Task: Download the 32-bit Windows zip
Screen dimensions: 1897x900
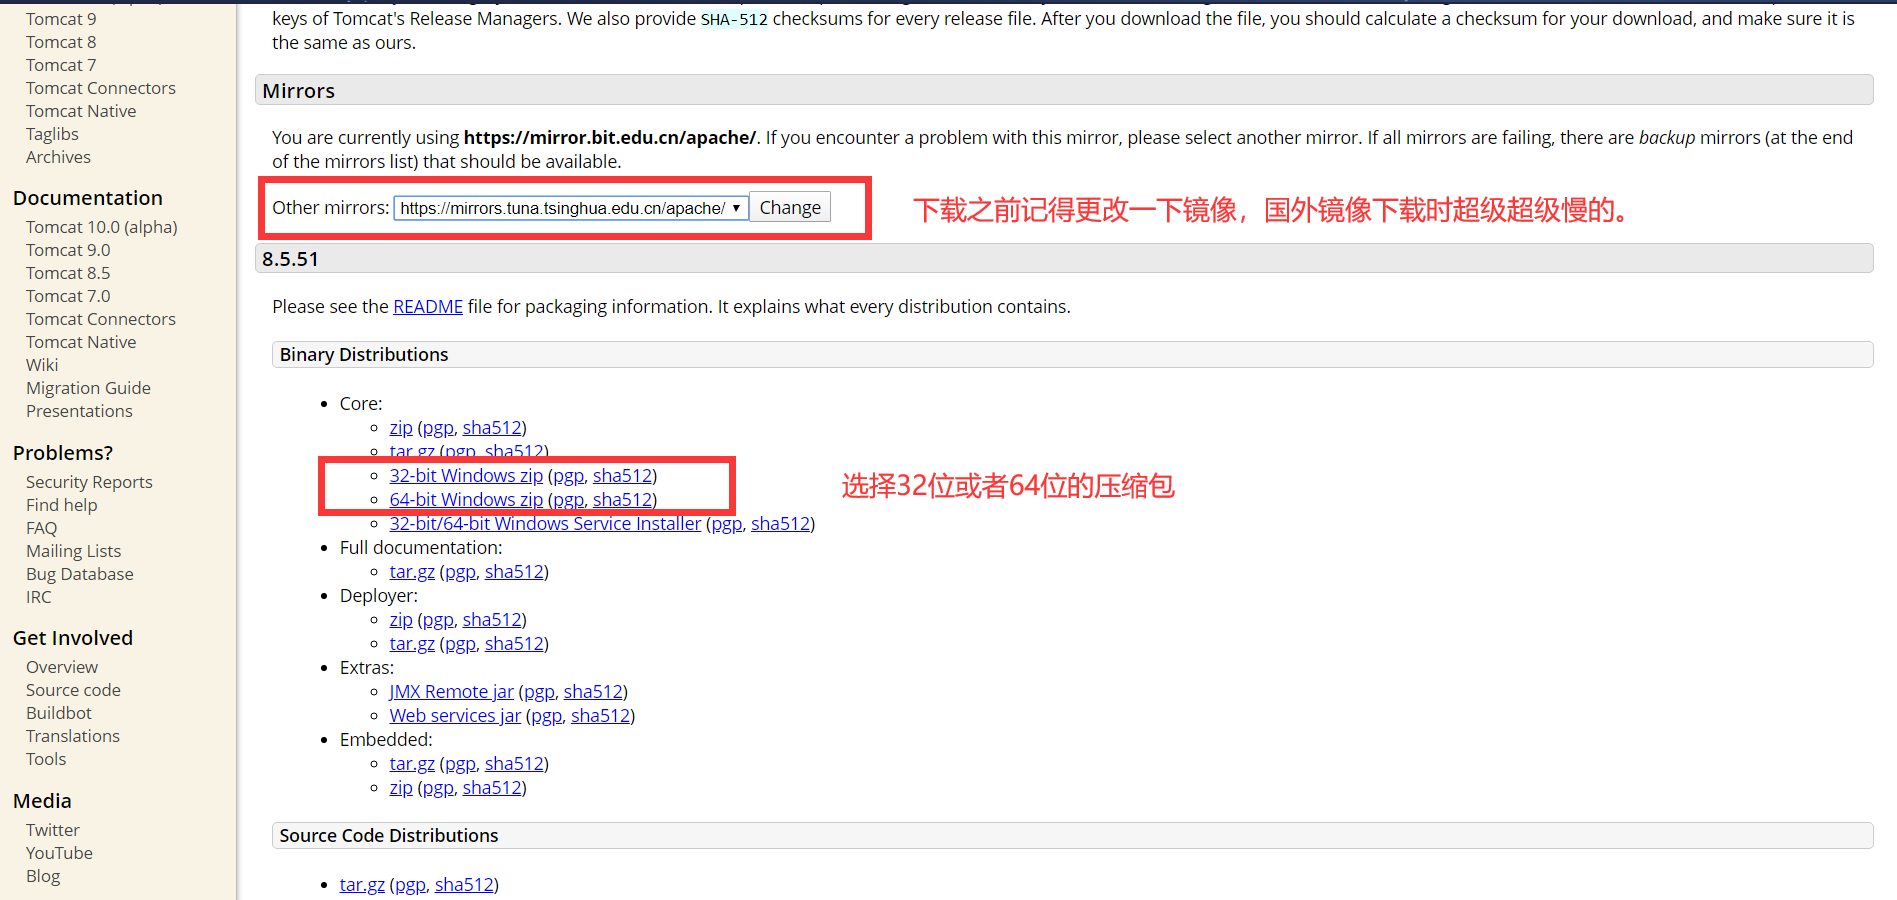Action: click(x=466, y=476)
